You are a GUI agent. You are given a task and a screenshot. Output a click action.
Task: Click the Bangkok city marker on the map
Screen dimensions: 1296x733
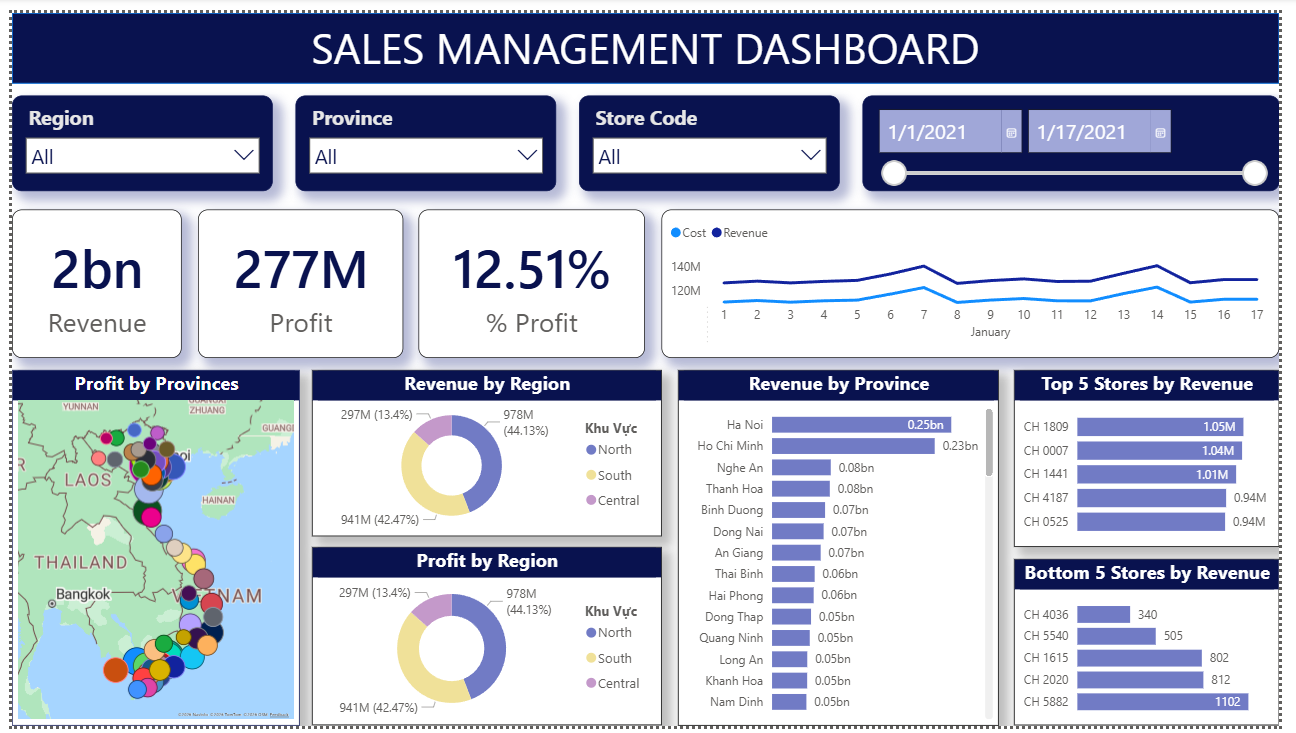[52, 603]
